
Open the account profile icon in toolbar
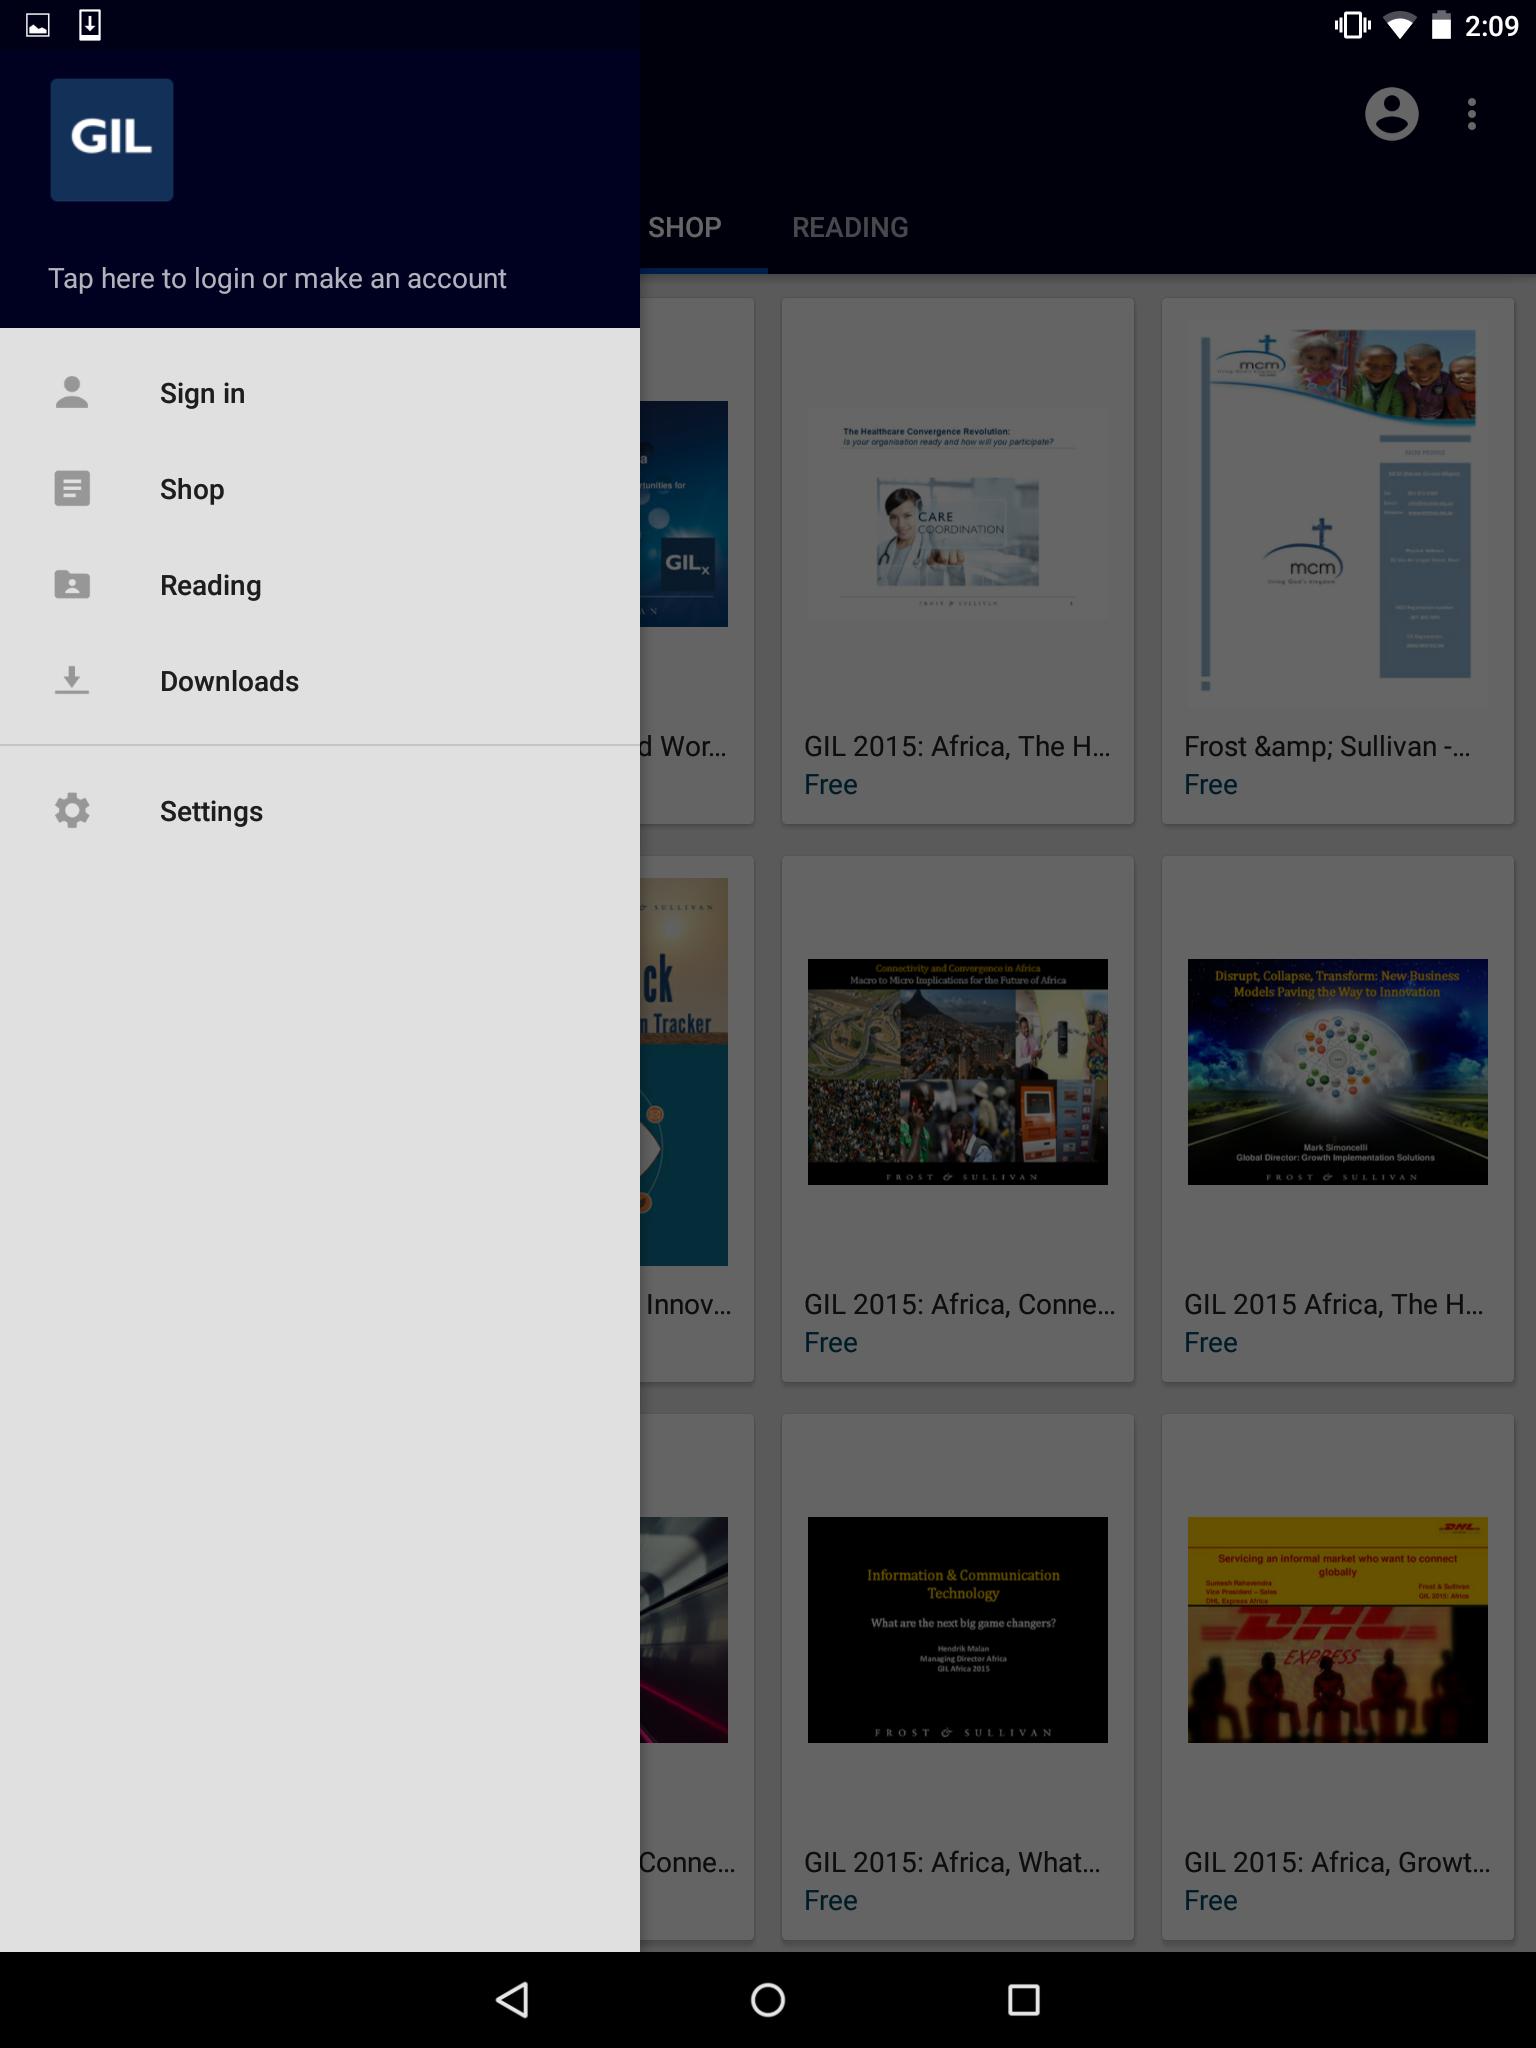click(x=1392, y=114)
